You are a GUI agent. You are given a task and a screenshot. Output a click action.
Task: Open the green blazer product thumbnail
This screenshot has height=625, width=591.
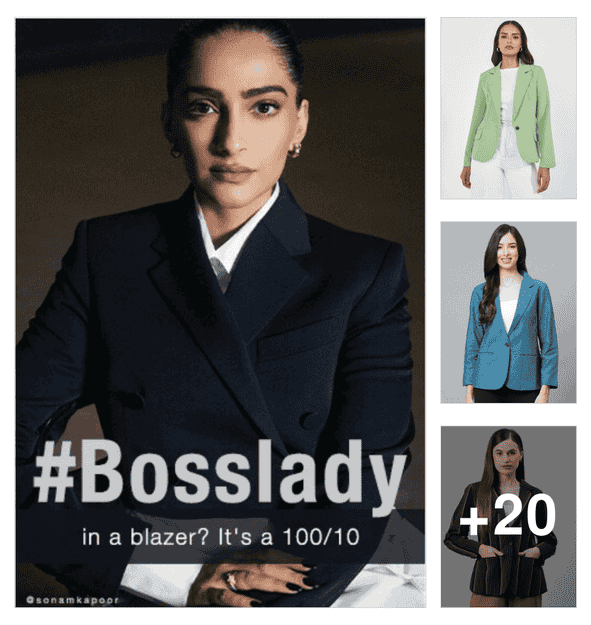[508, 108]
